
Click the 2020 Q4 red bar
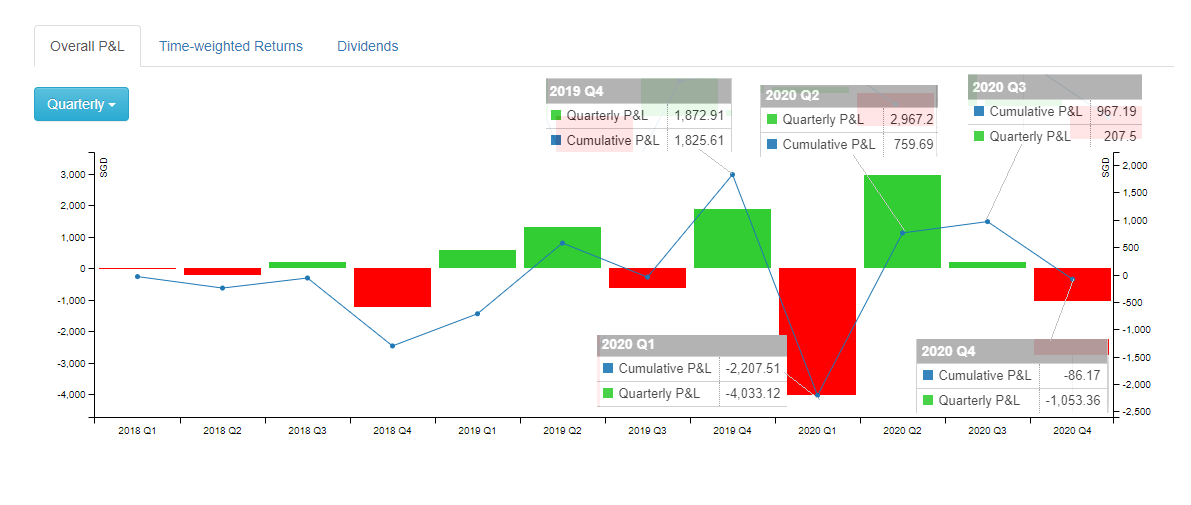point(1073,285)
